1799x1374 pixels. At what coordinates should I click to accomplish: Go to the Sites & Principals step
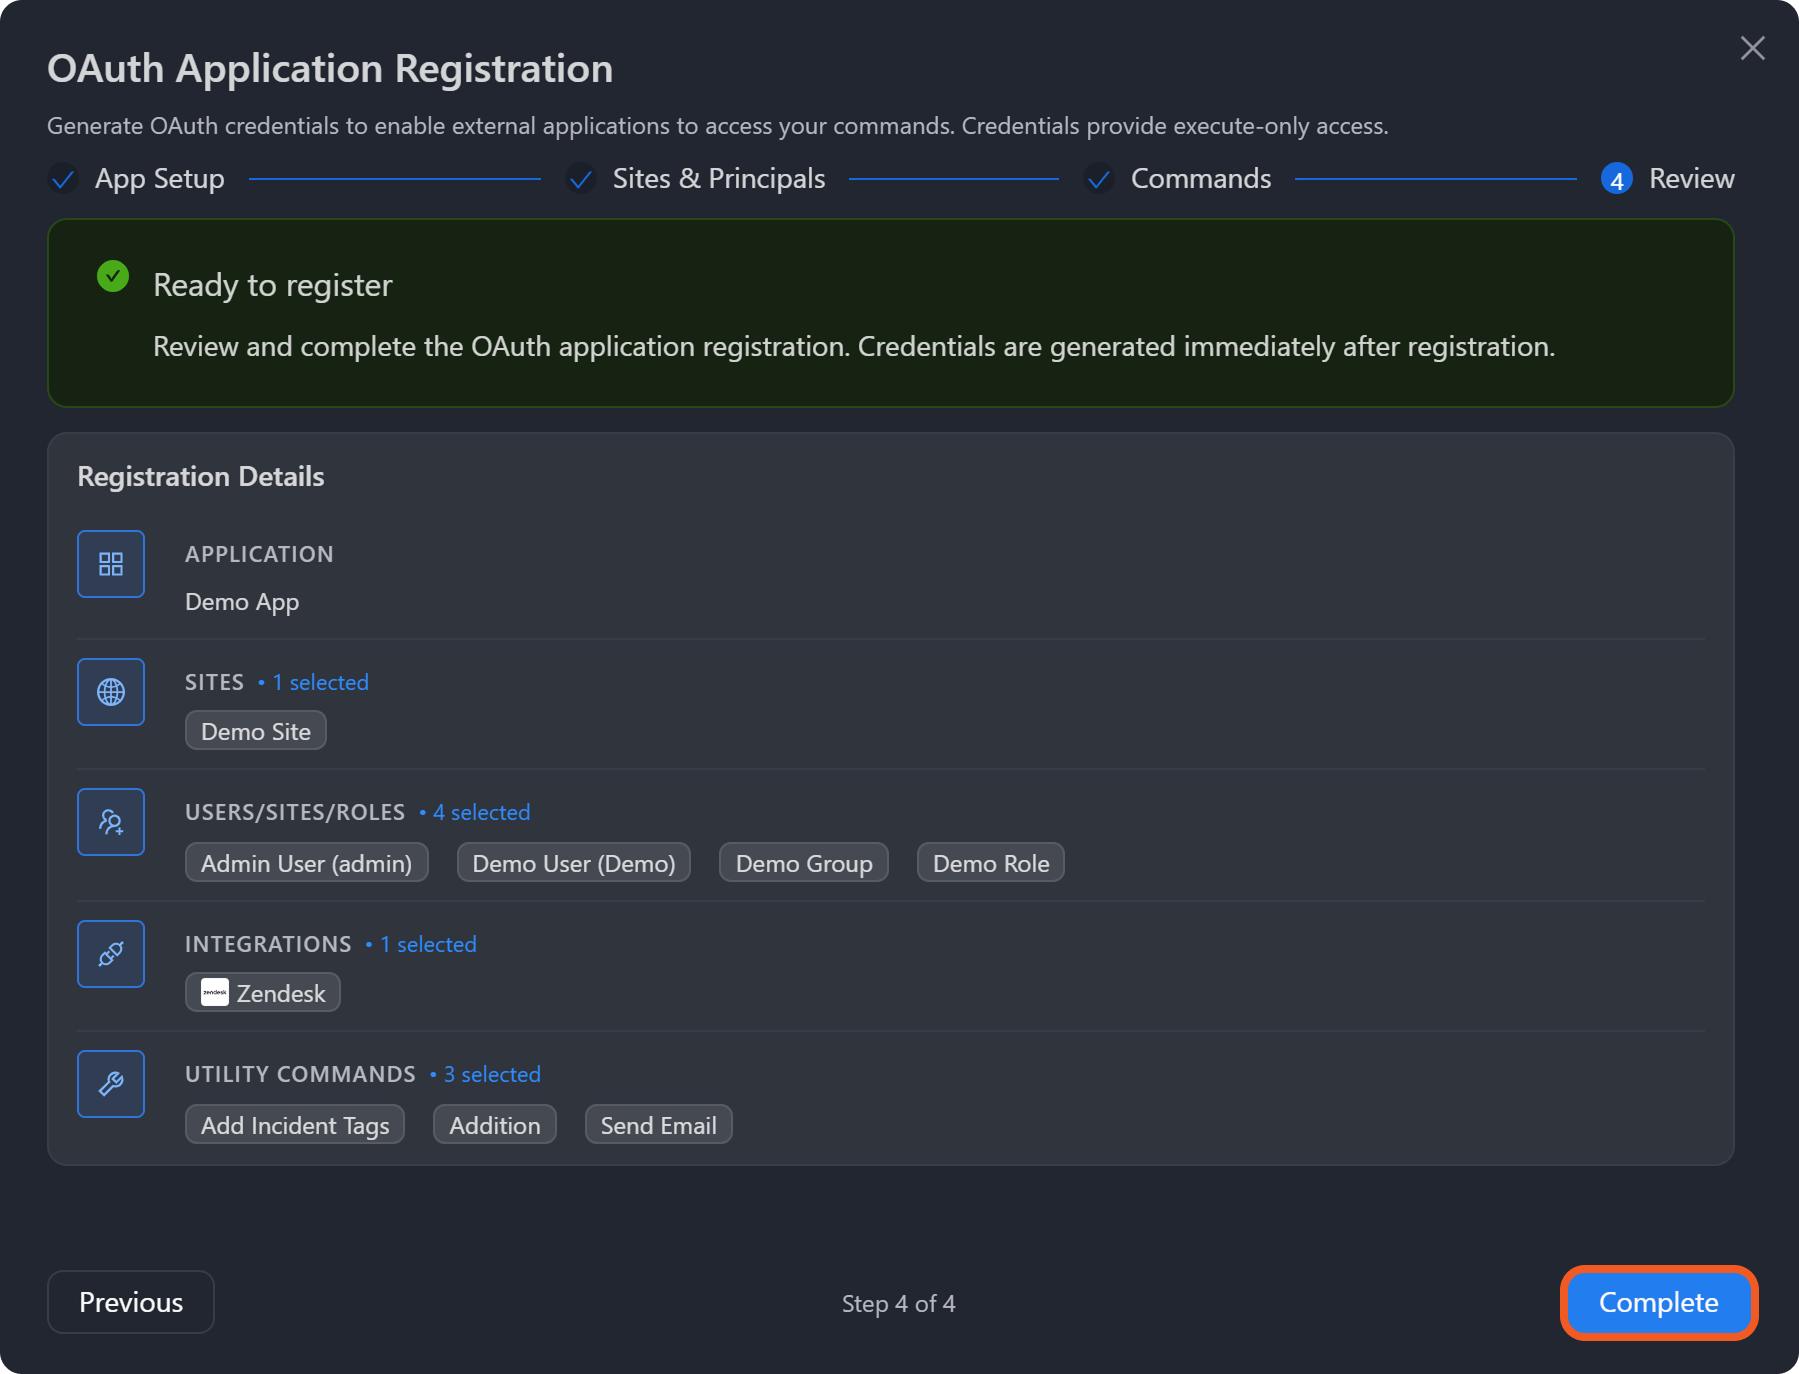(x=718, y=179)
